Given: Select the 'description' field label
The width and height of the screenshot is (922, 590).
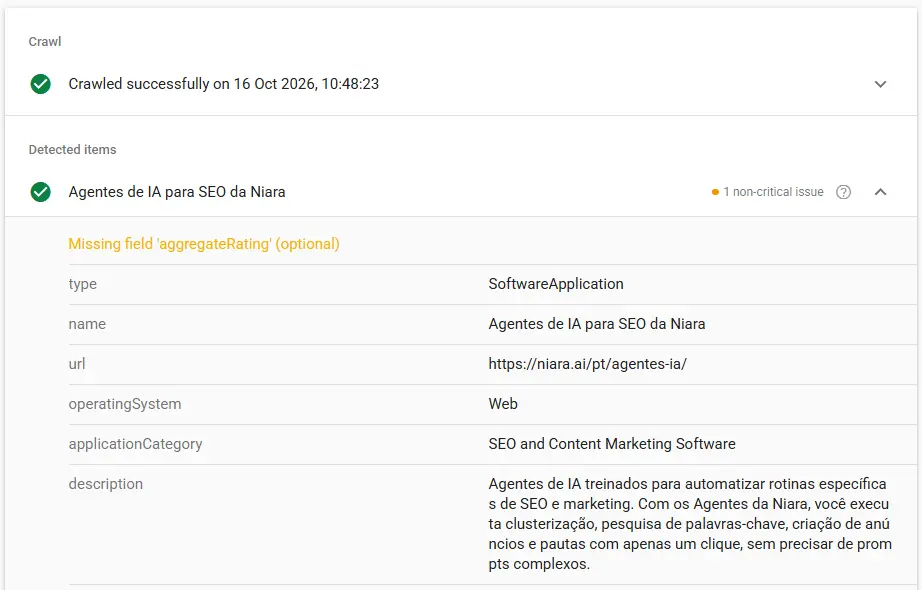Looking at the screenshot, I should (x=106, y=484).
